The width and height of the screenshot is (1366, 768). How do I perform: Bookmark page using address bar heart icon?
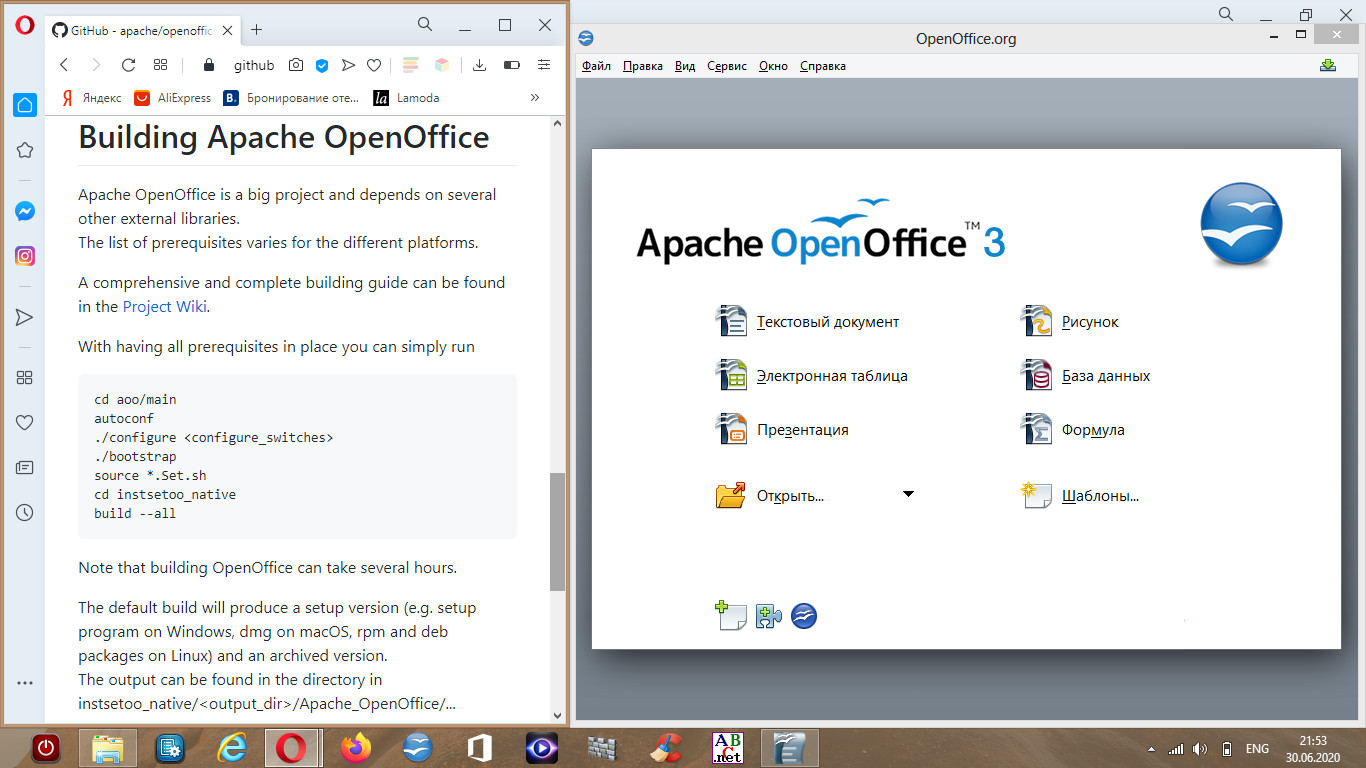pyautogui.click(x=374, y=65)
